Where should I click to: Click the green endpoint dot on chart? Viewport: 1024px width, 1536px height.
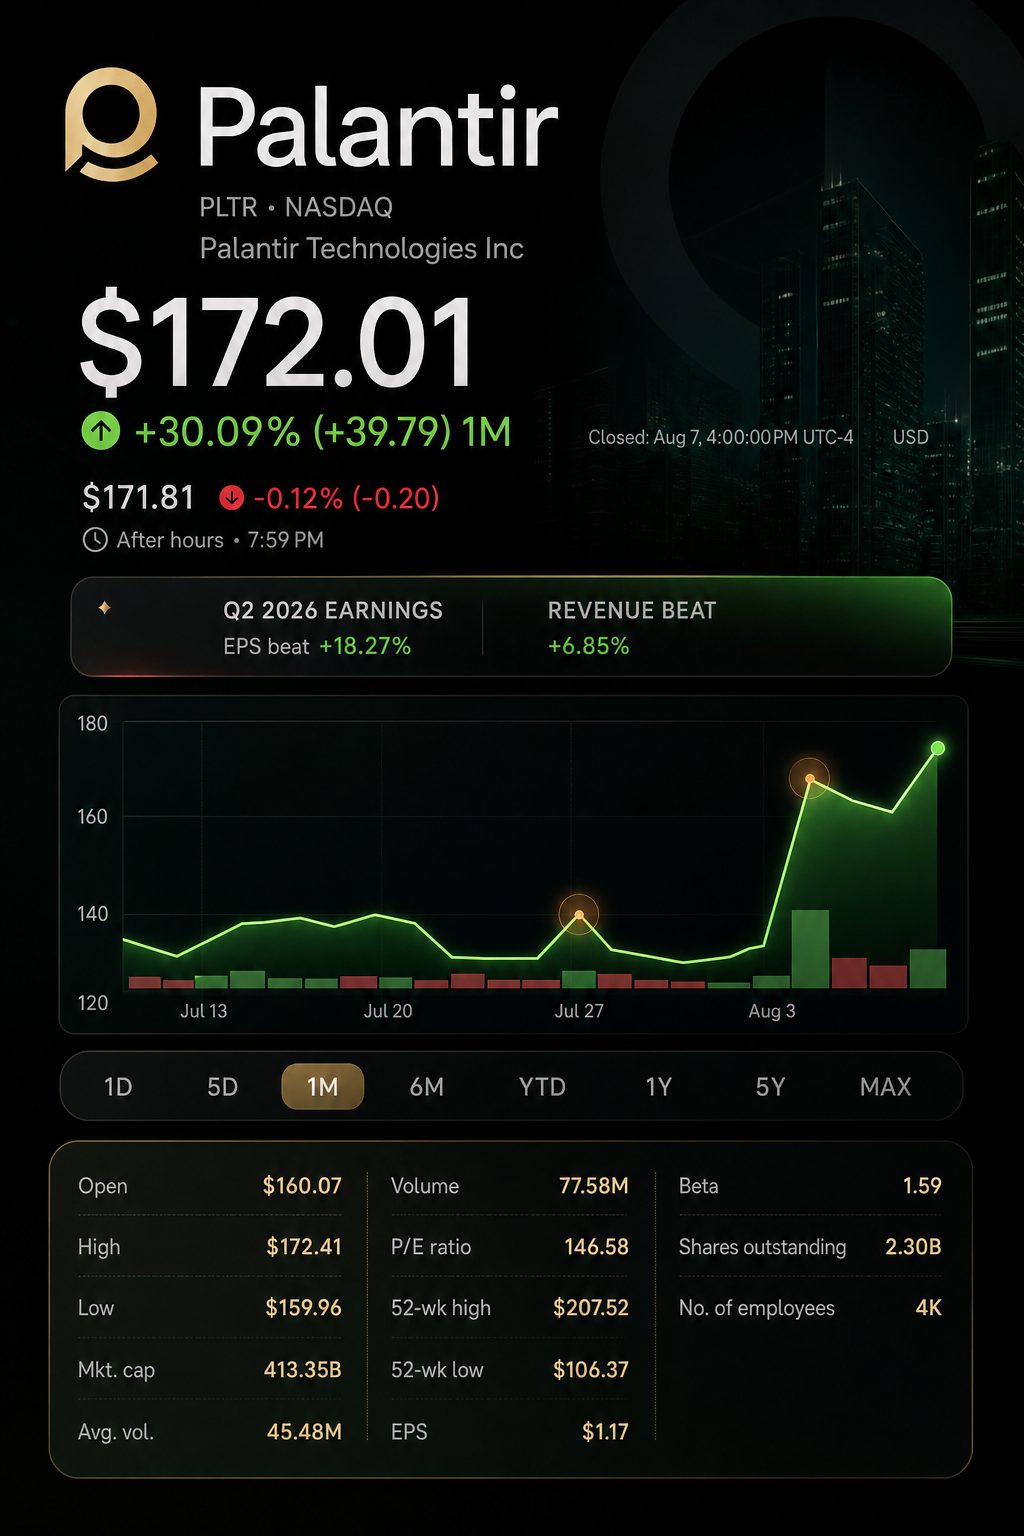click(938, 748)
